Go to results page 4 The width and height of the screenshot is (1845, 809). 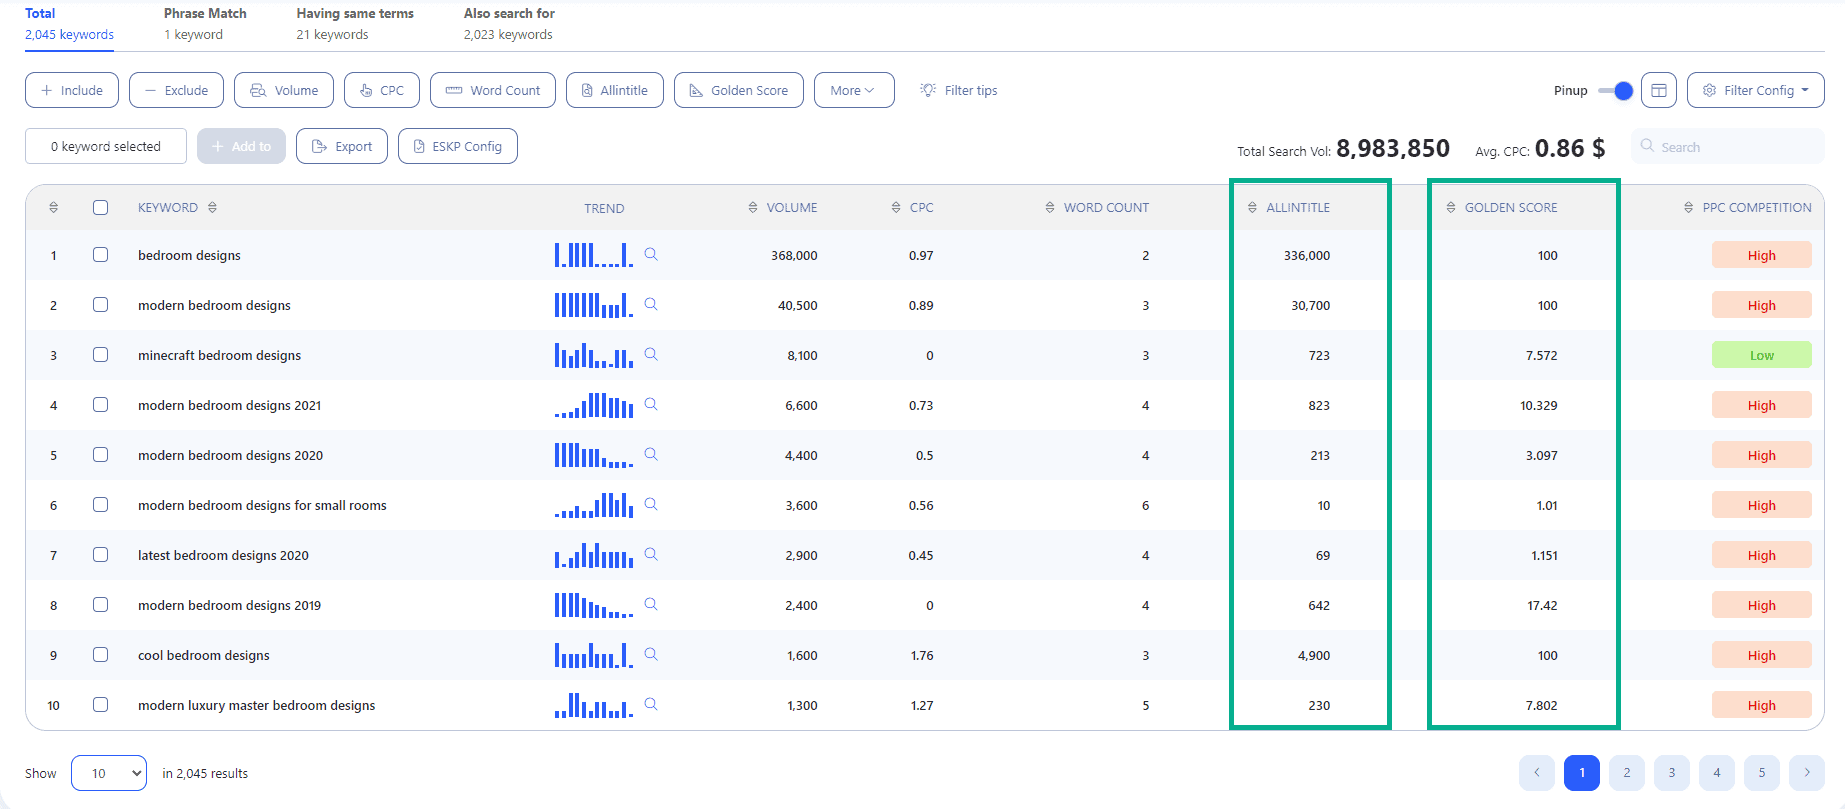(1717, 773)
